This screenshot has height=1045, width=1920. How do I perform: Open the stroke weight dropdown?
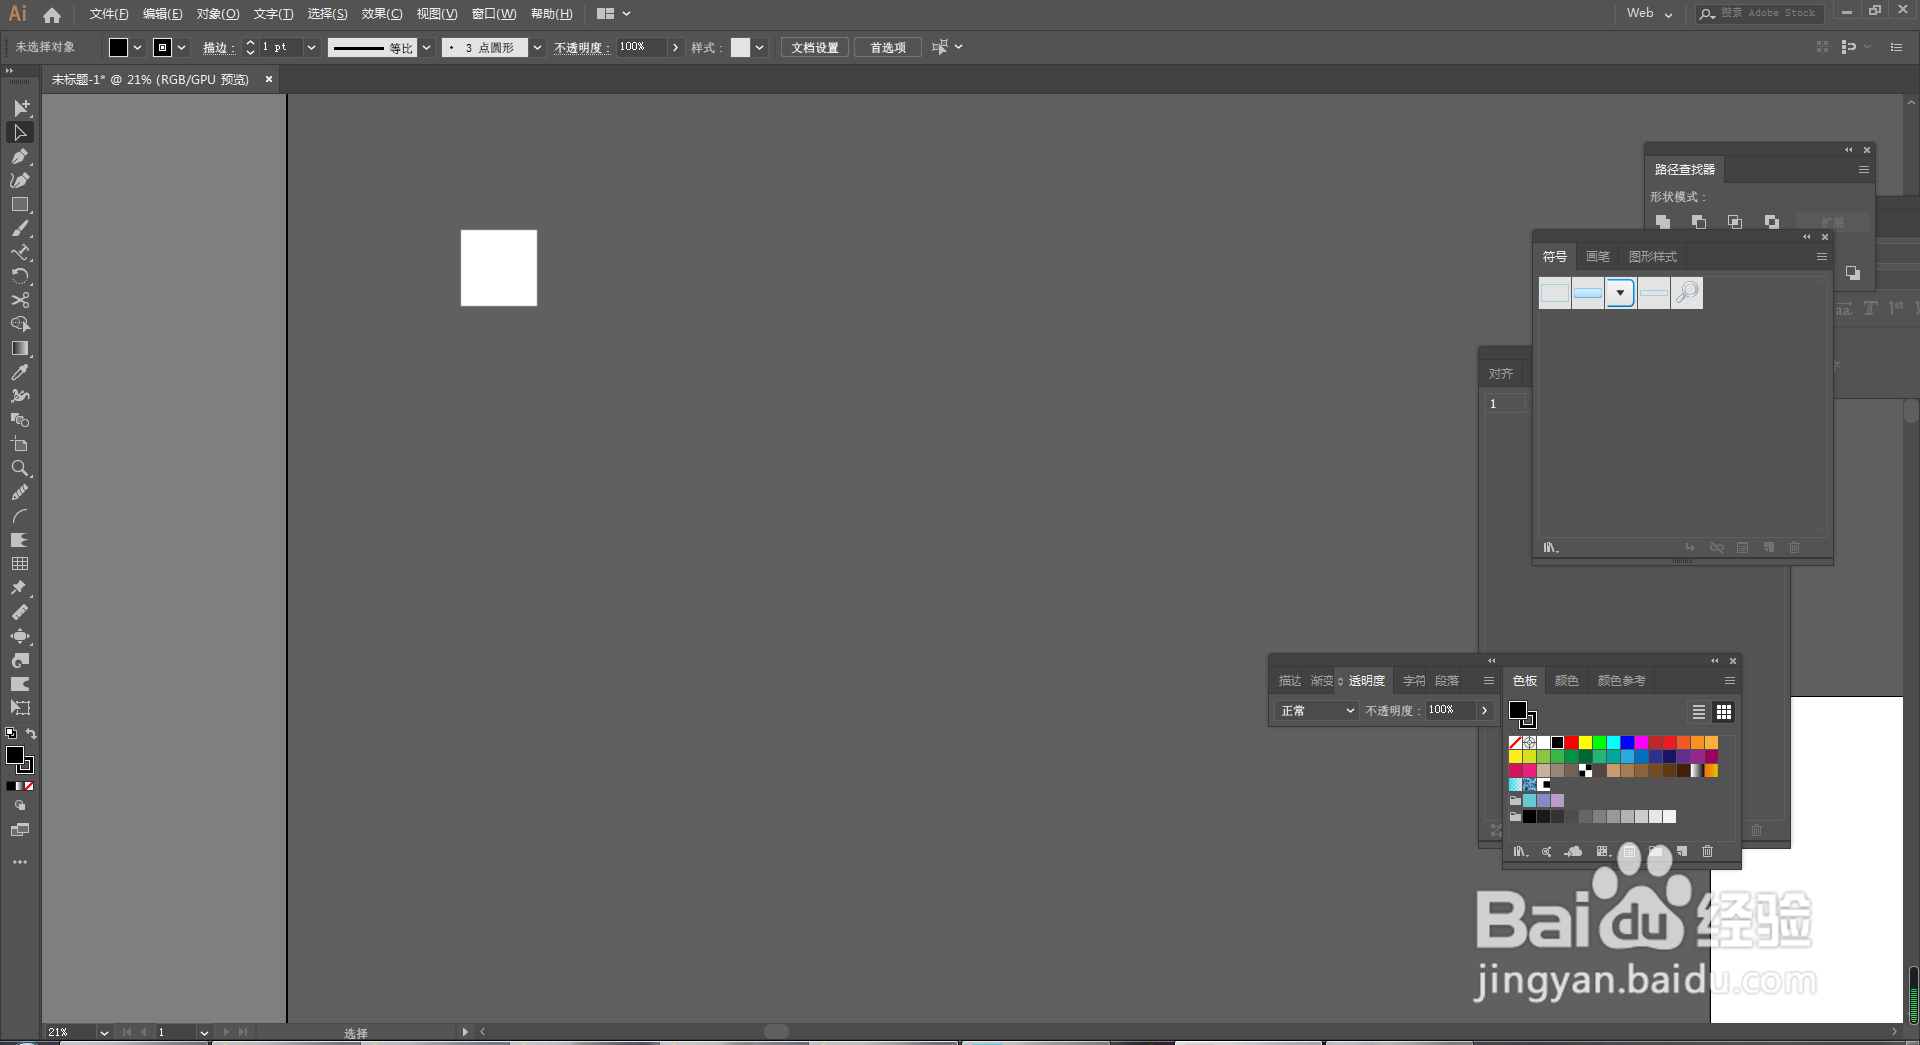point(311,47)
